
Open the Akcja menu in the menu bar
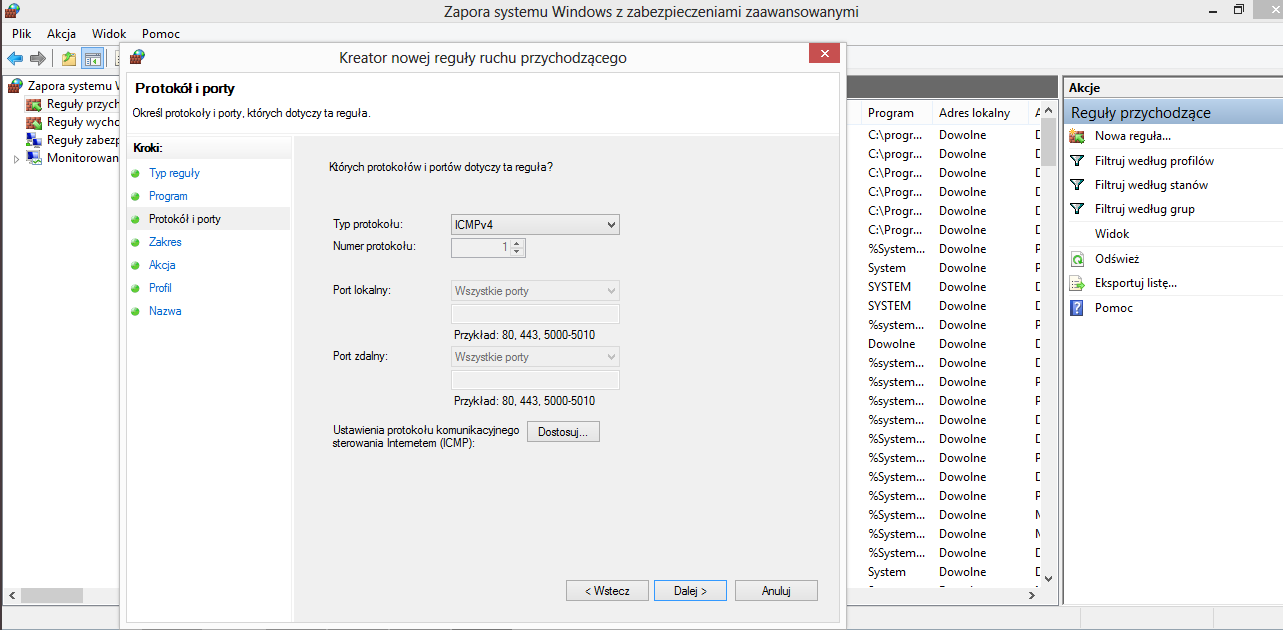[61, 33]
